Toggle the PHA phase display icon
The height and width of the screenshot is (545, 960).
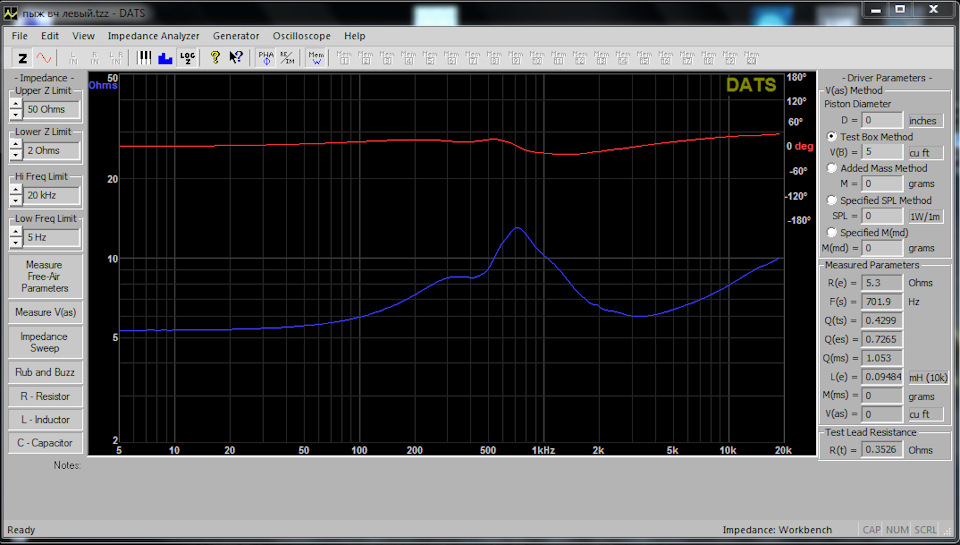click(266, 58)
